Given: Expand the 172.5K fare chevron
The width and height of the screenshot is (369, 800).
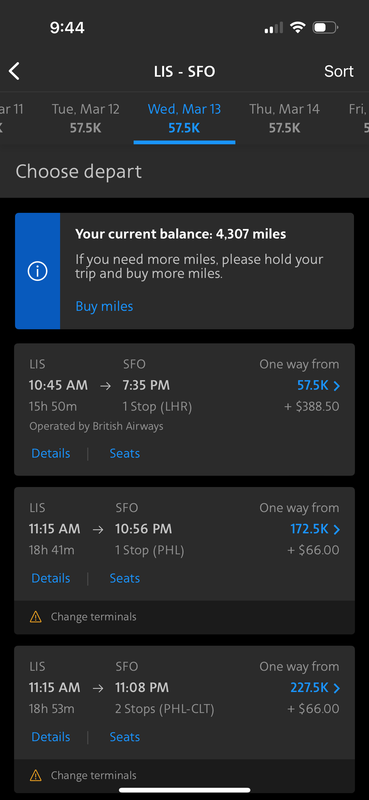Looking at the screenshot, I should [x=336, y=529].
